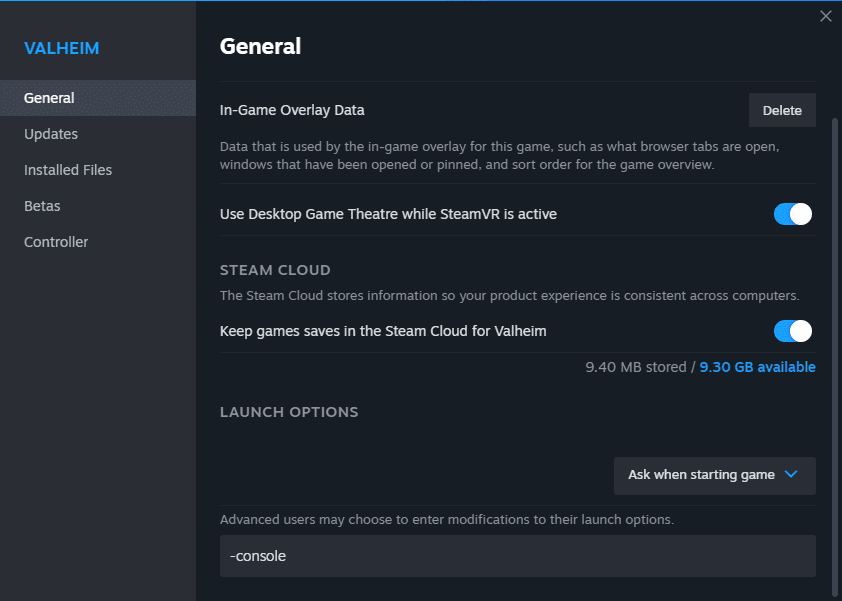Open the Controller settings section
The width and height of the screenshot is (842, 601).
(98, 242)
